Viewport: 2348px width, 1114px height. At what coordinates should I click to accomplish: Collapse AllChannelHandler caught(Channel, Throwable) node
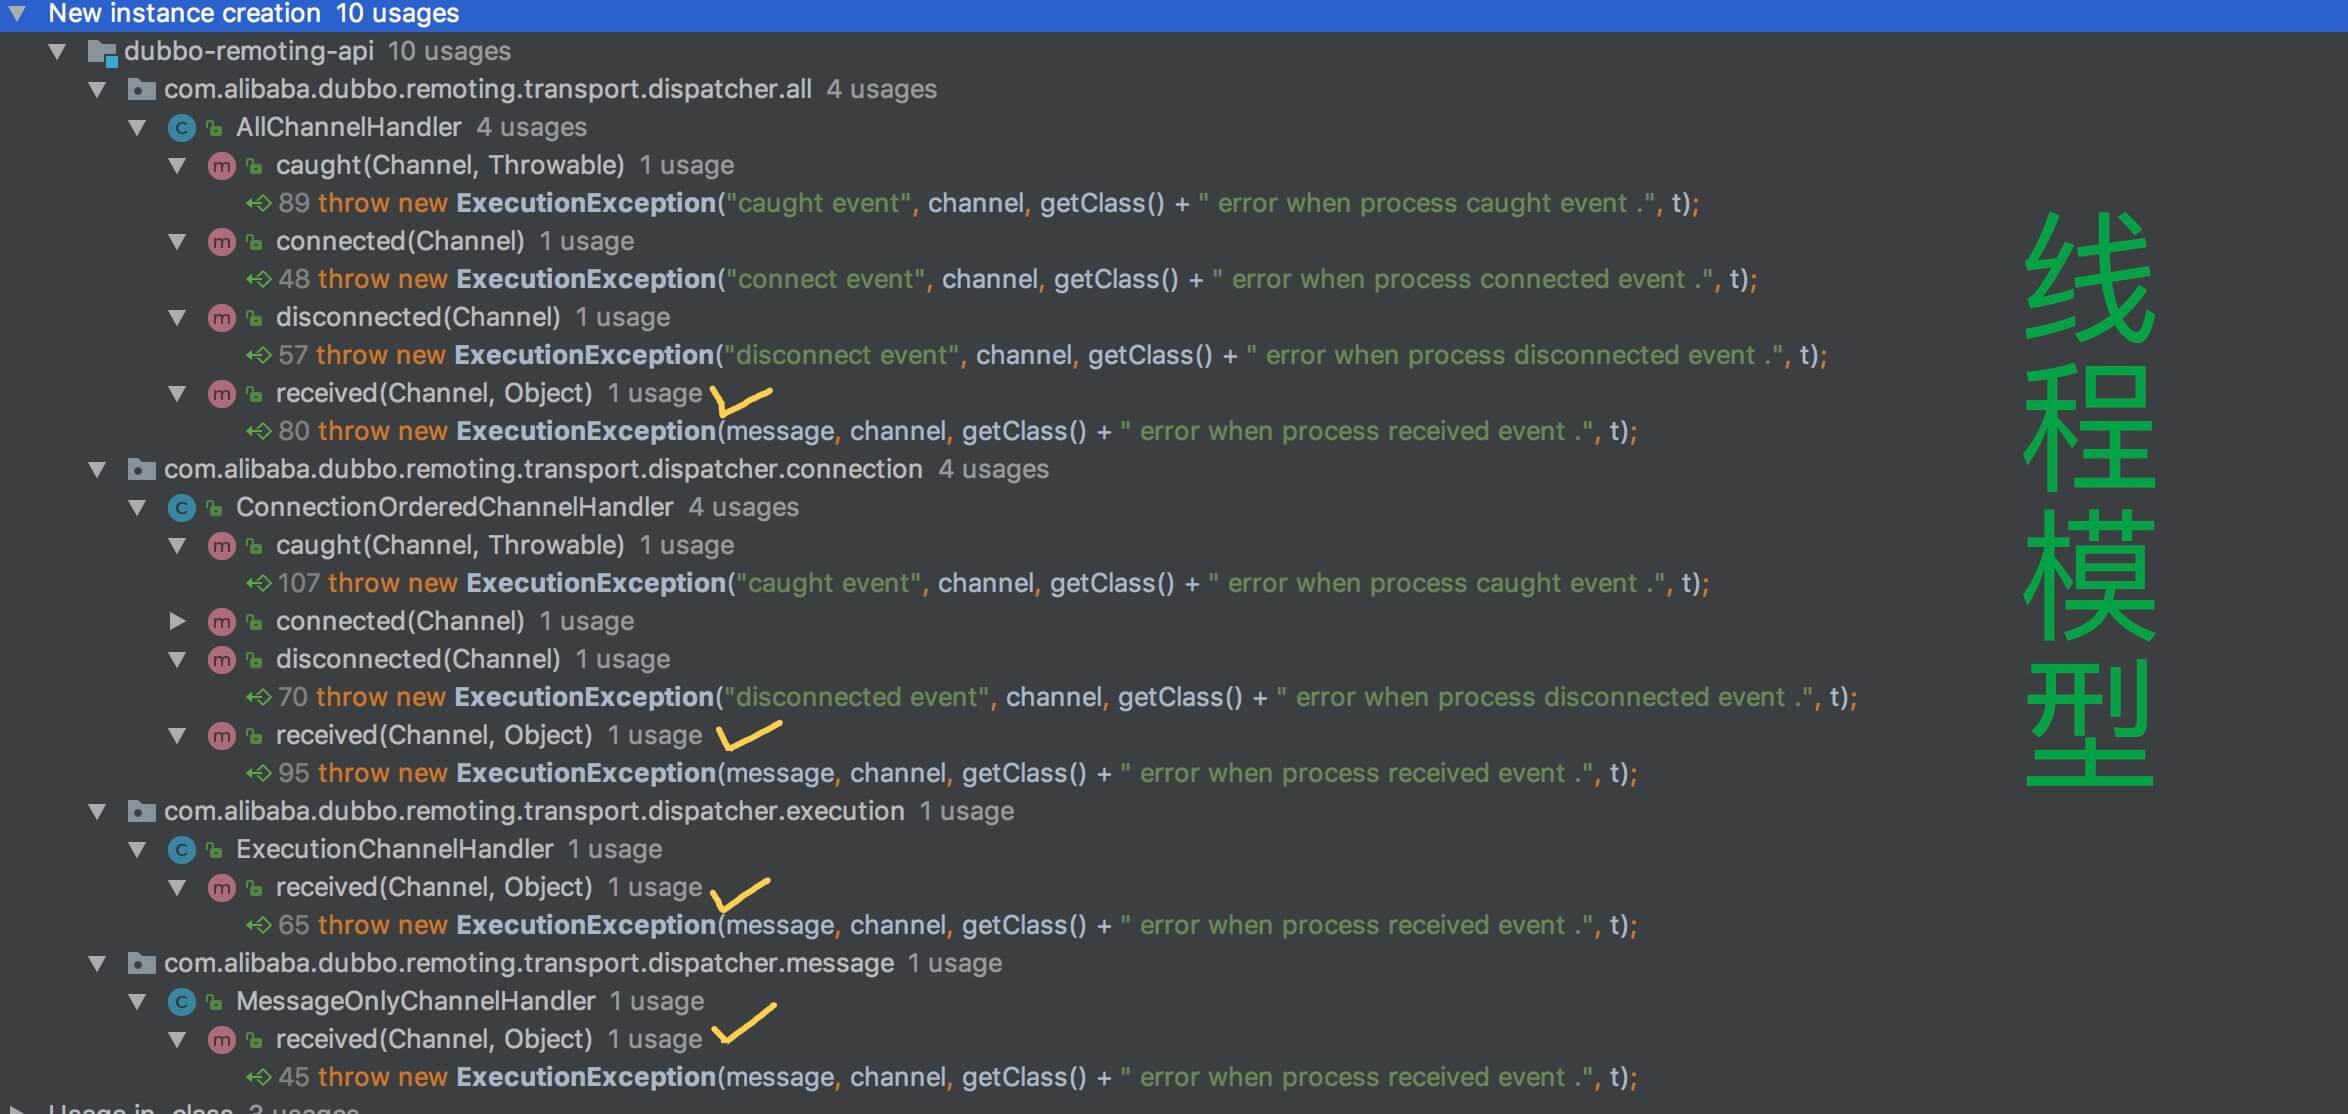pos(177,166)
